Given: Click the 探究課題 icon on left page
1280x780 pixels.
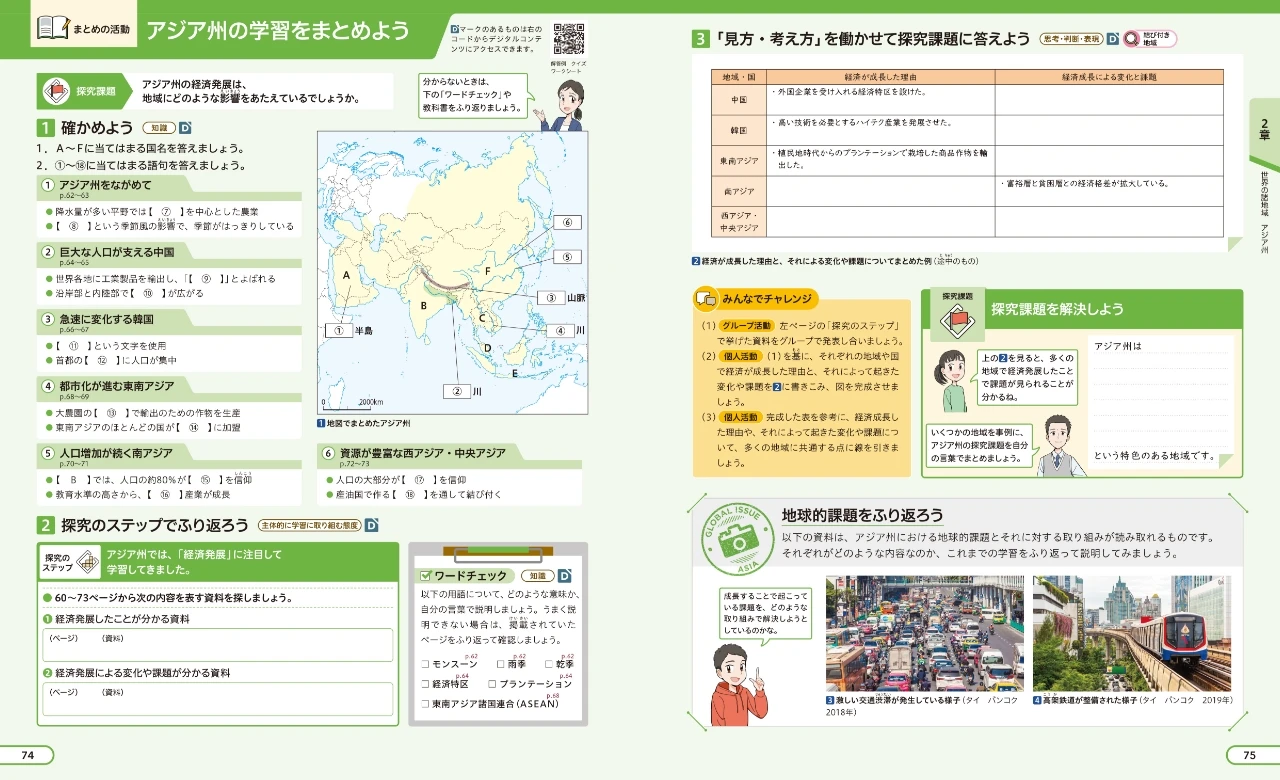Looking at the screenshot, I should pyautogui.click(x=55, y=92).
